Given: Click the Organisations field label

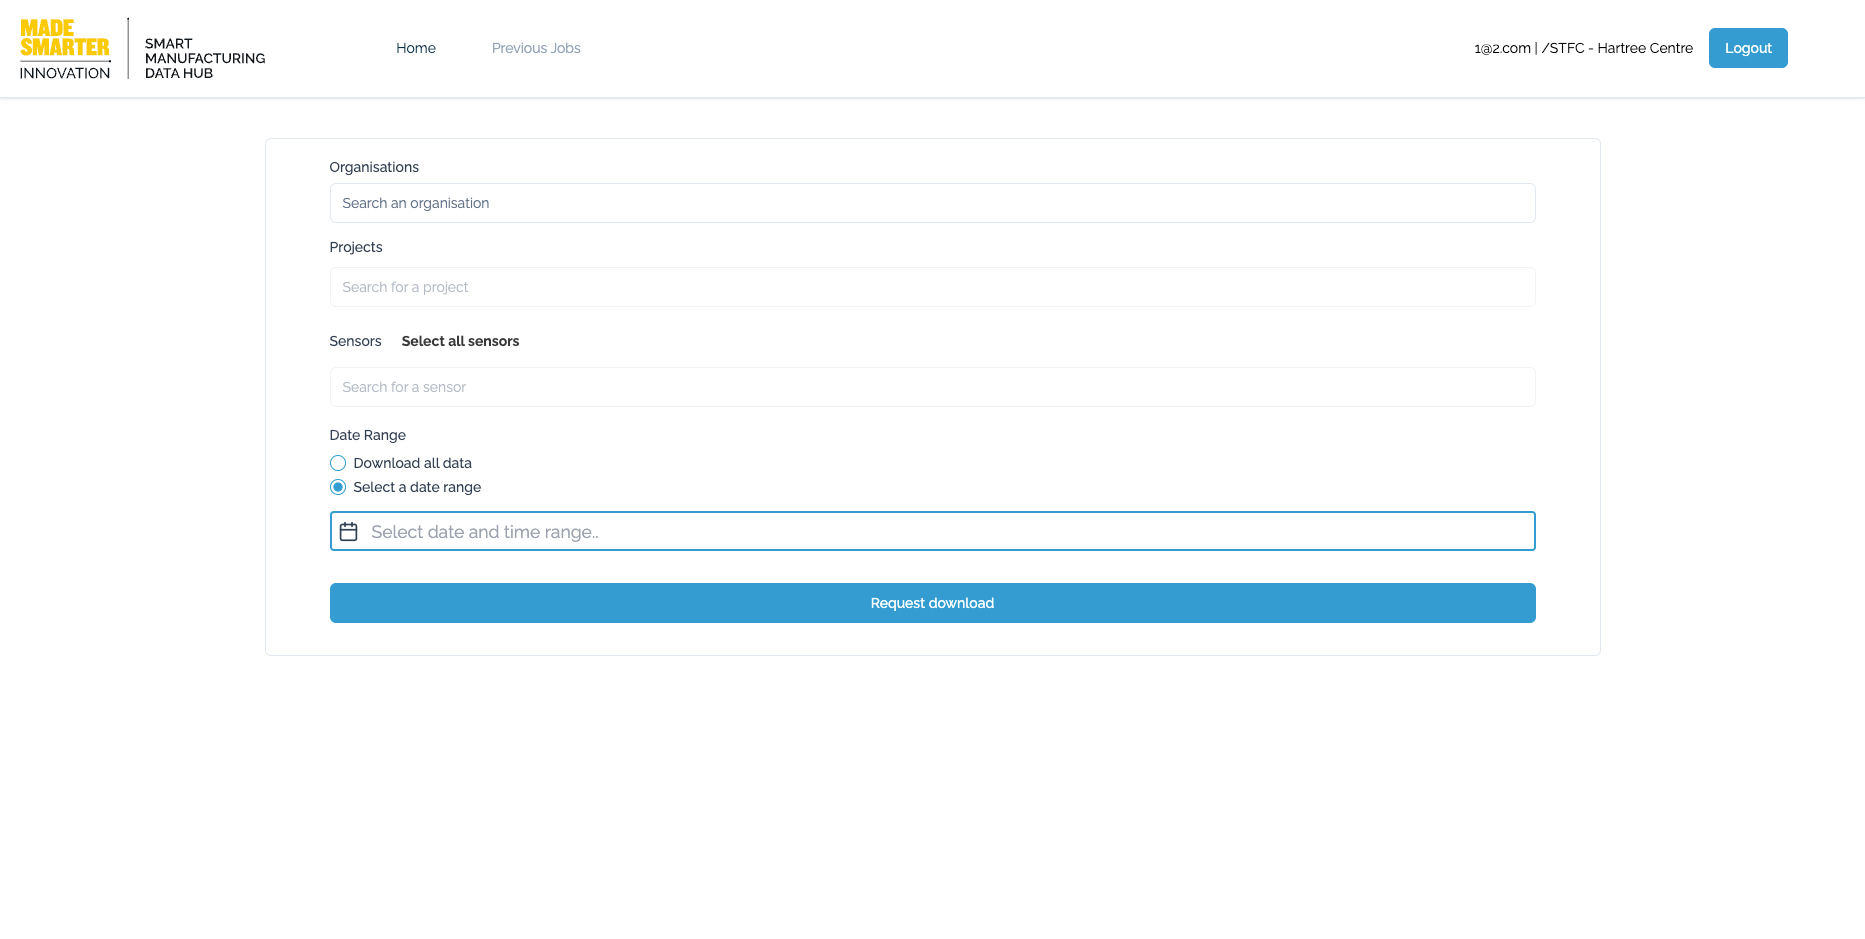Looking at the screenshot, I should tap(374, 167).
